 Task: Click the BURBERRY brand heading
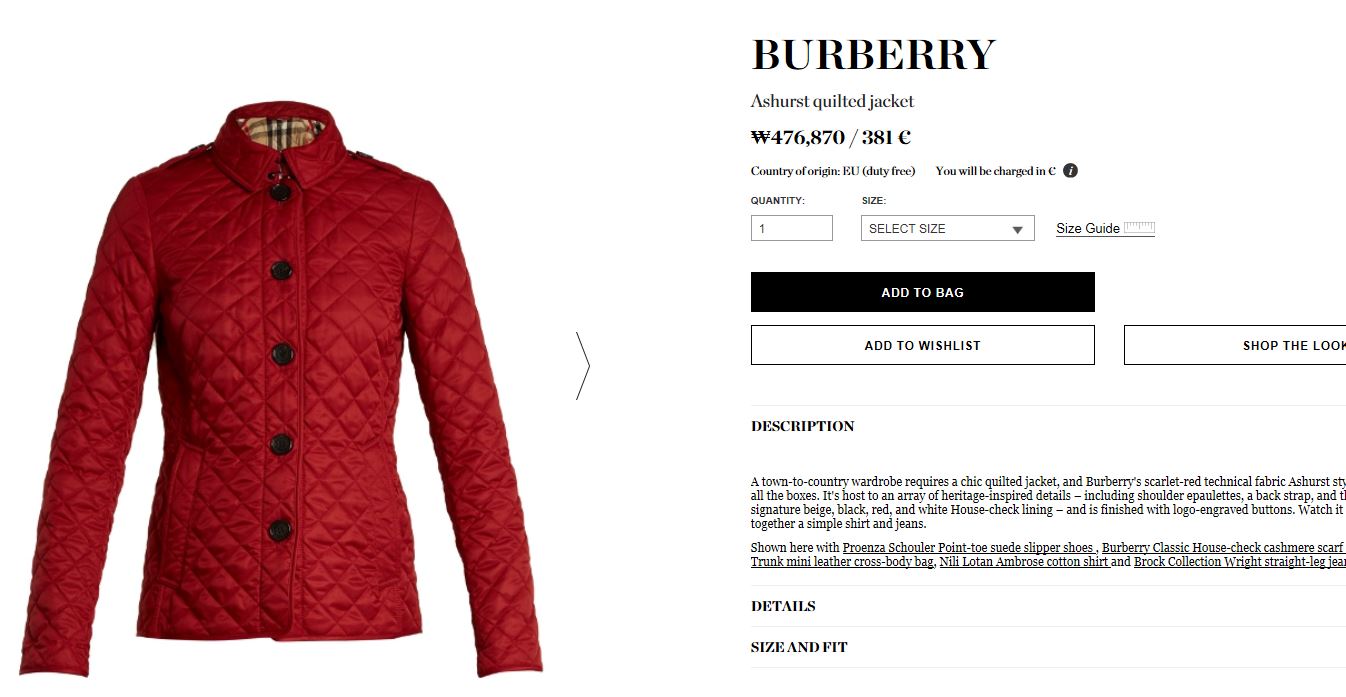873,54
